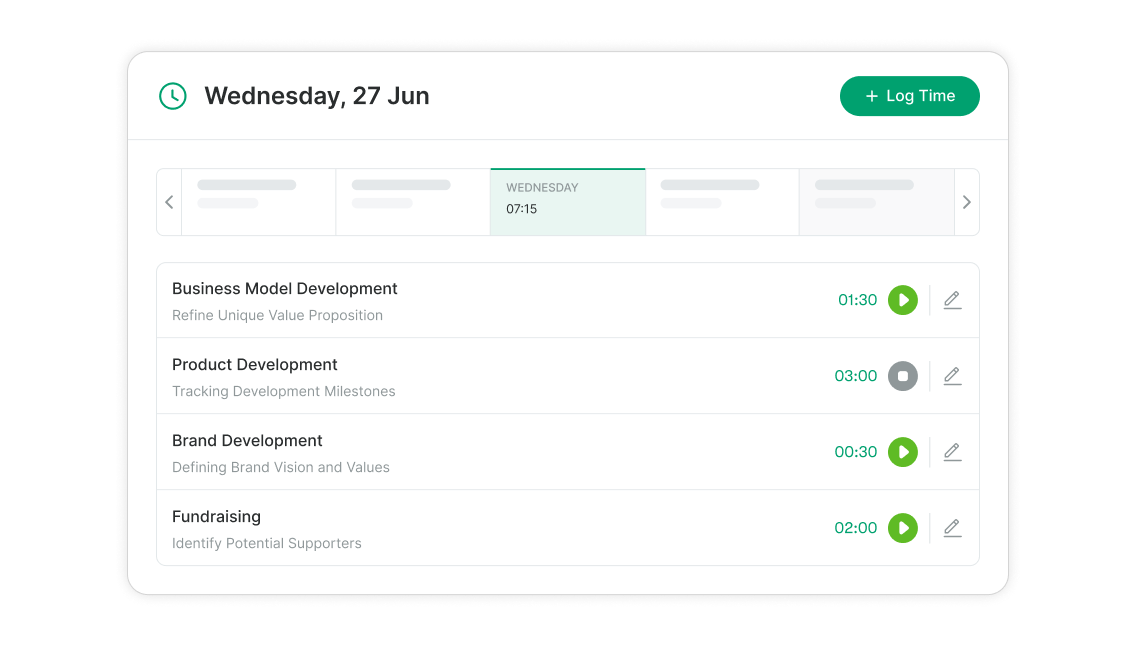
Task: Click the 'Business Model Development' title
Action: [285, 288]
